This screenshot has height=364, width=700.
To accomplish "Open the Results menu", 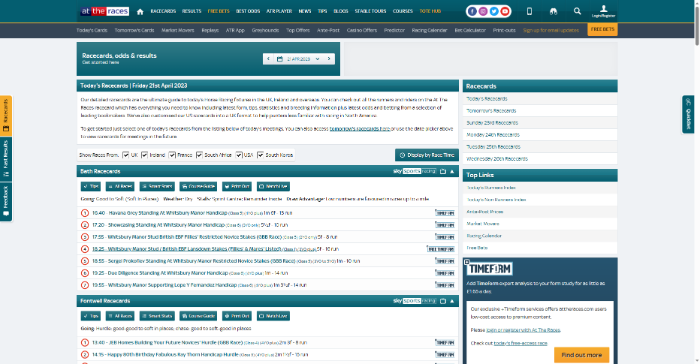I will click(192, 11).
